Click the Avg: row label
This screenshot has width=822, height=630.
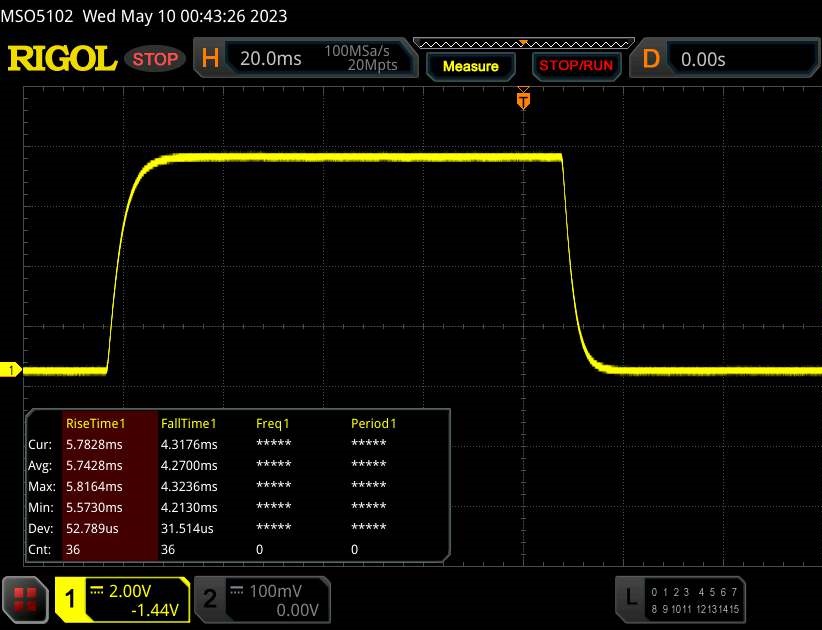click(40, 465)
